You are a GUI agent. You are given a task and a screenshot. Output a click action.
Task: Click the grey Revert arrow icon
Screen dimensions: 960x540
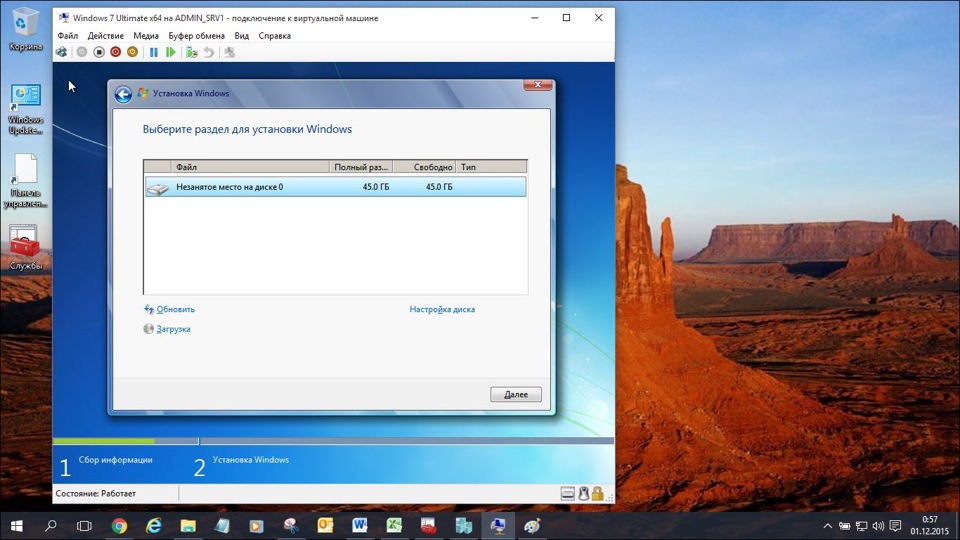coord(209,53)
